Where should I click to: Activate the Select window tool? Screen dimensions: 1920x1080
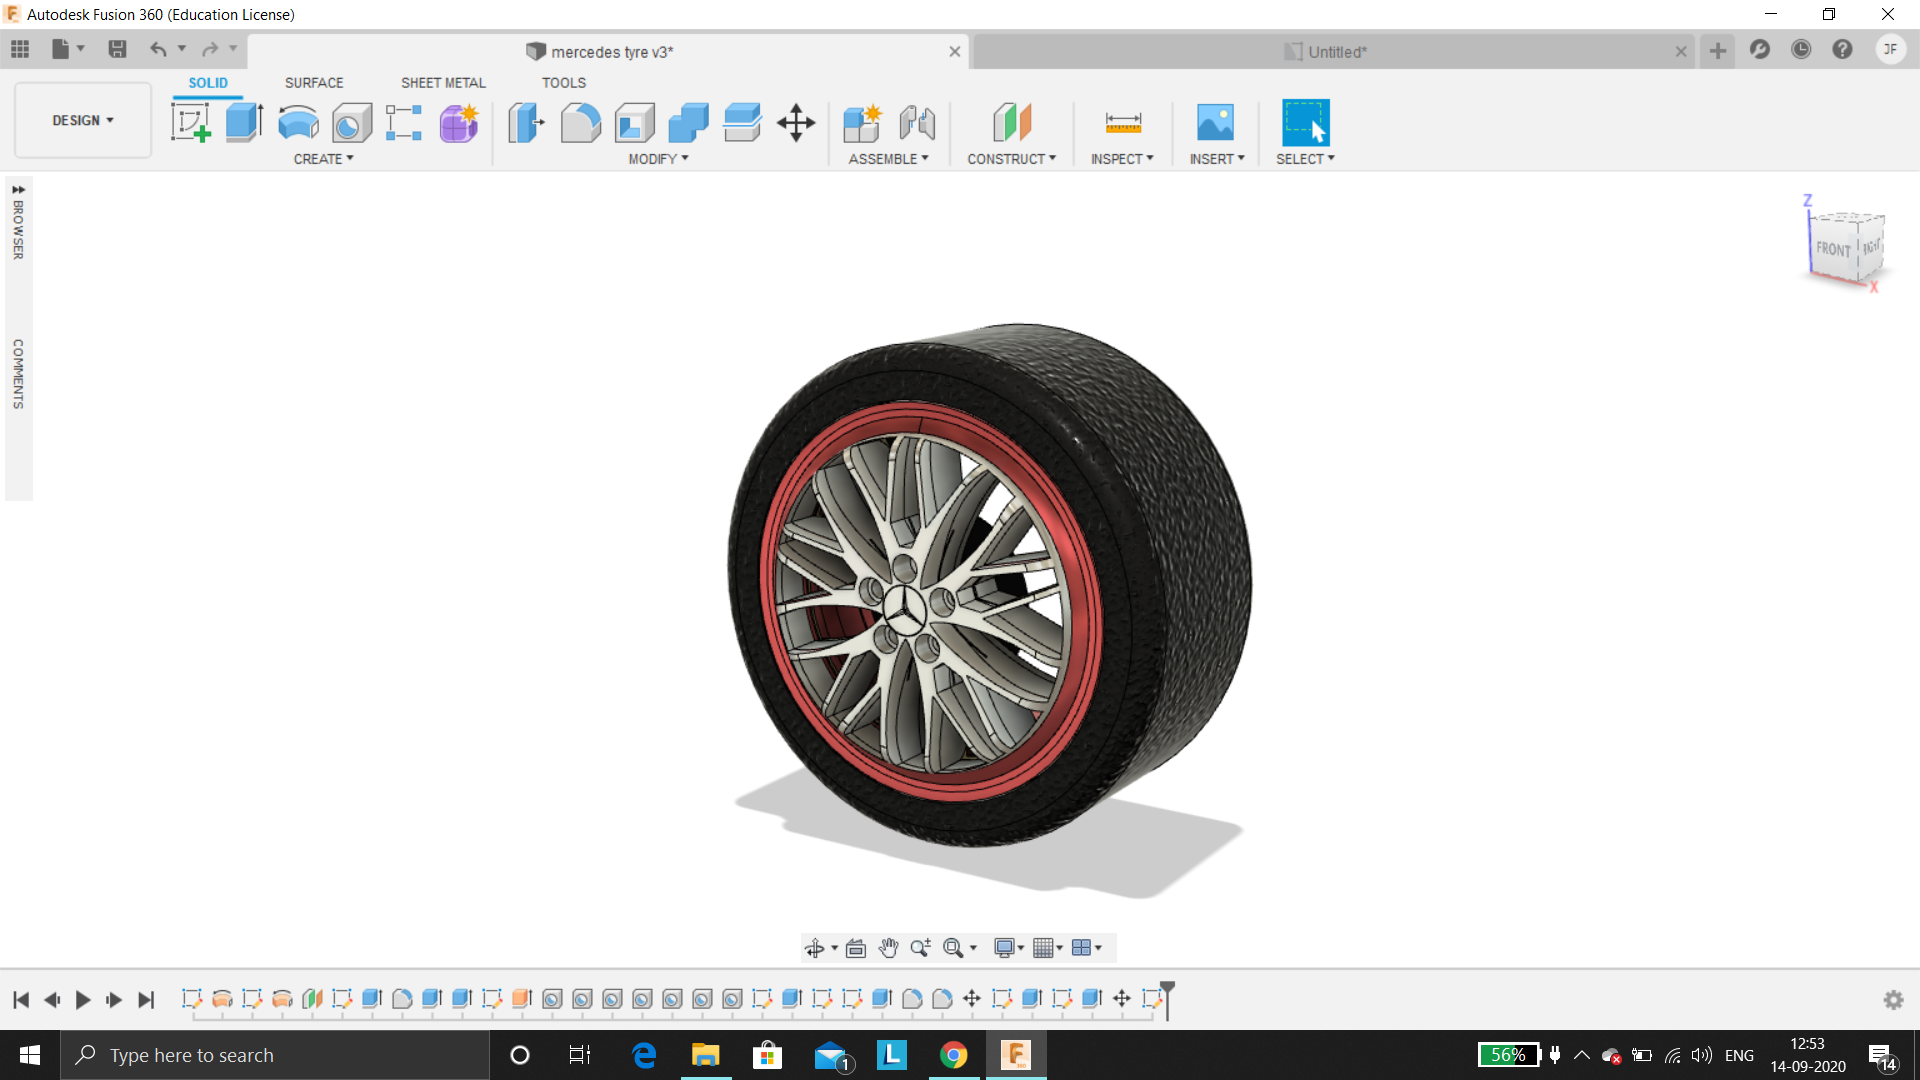click(1306, 123)
